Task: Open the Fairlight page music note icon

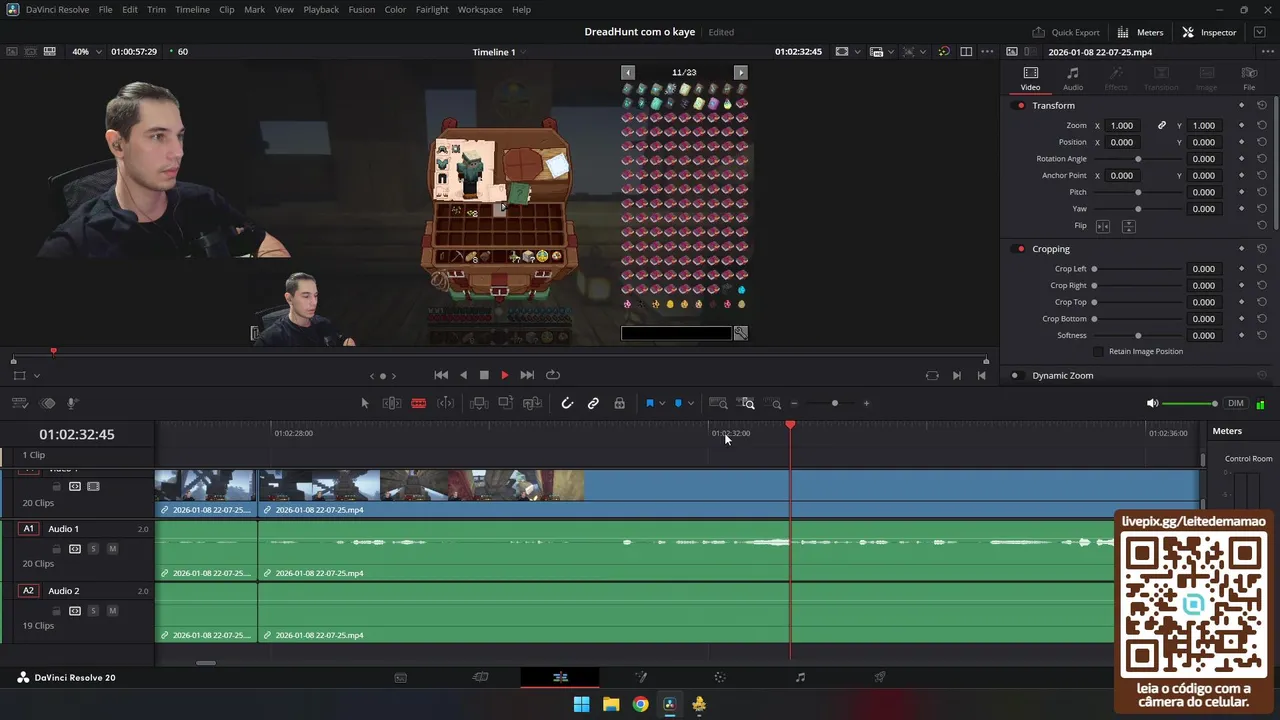Action: click(800, 677)
